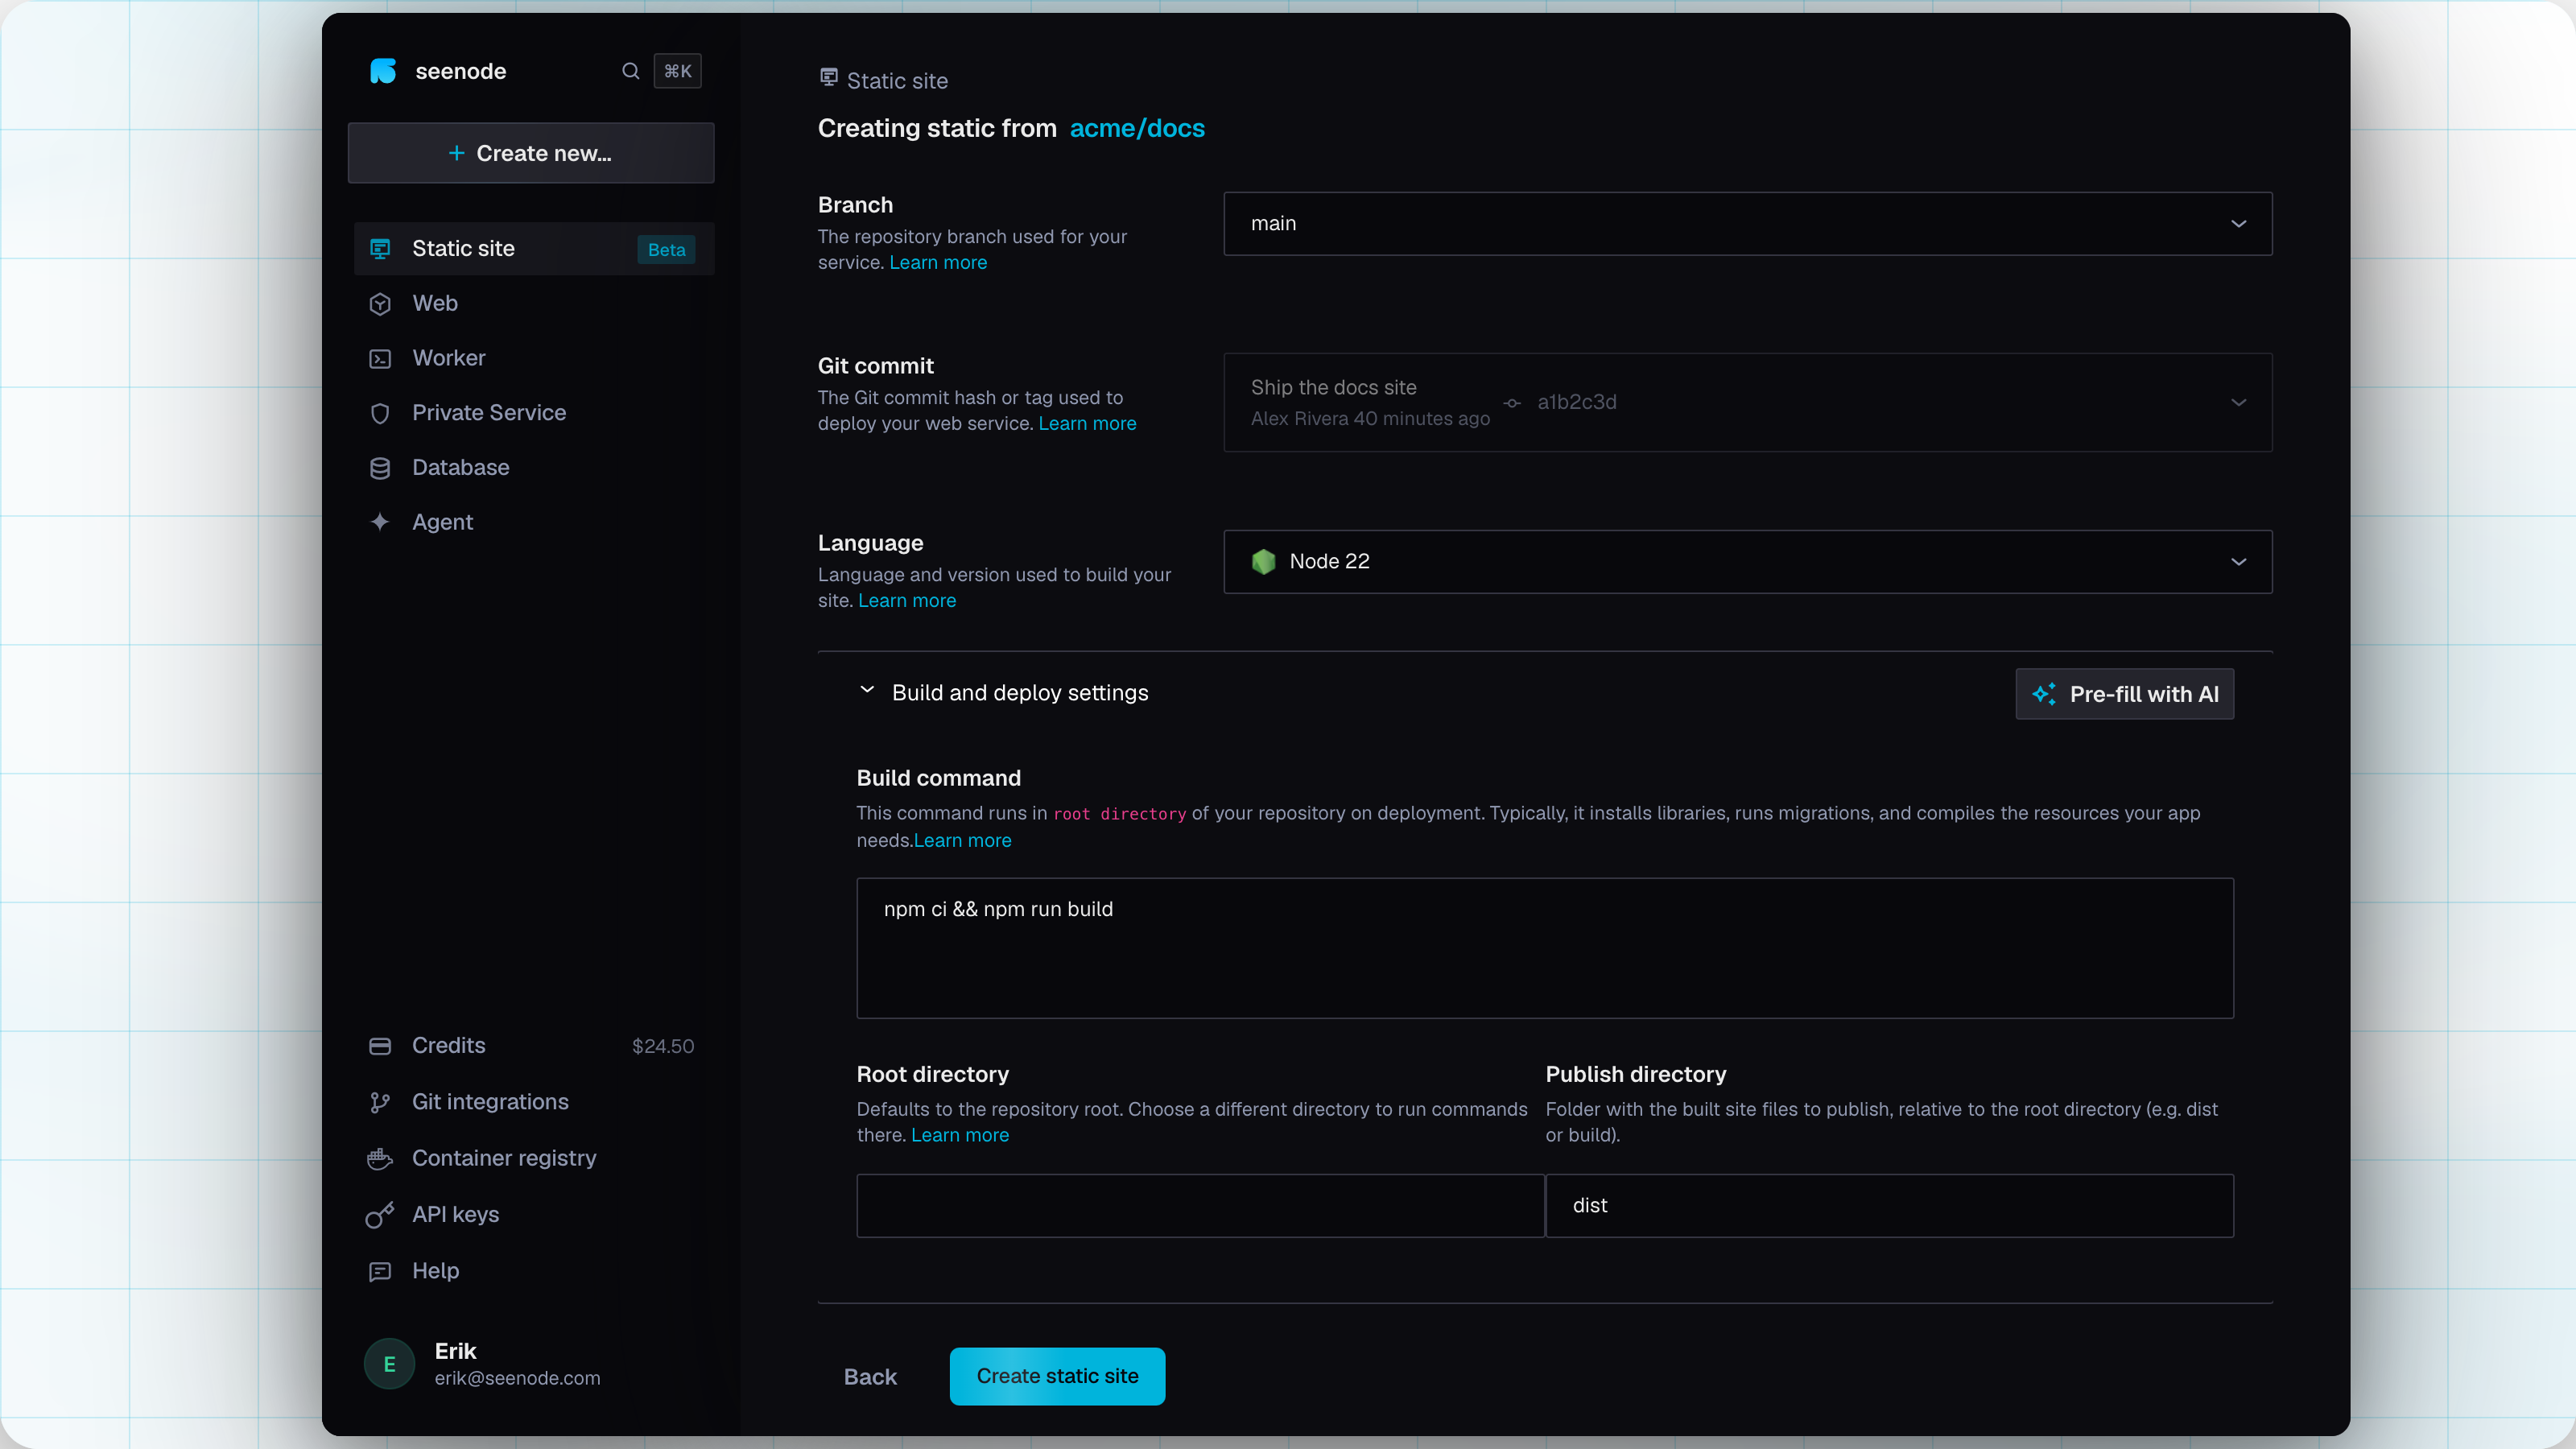Open the Git commit dropdown
The width and height of the screenshot is (2576, 1449).
[1747, 402]
